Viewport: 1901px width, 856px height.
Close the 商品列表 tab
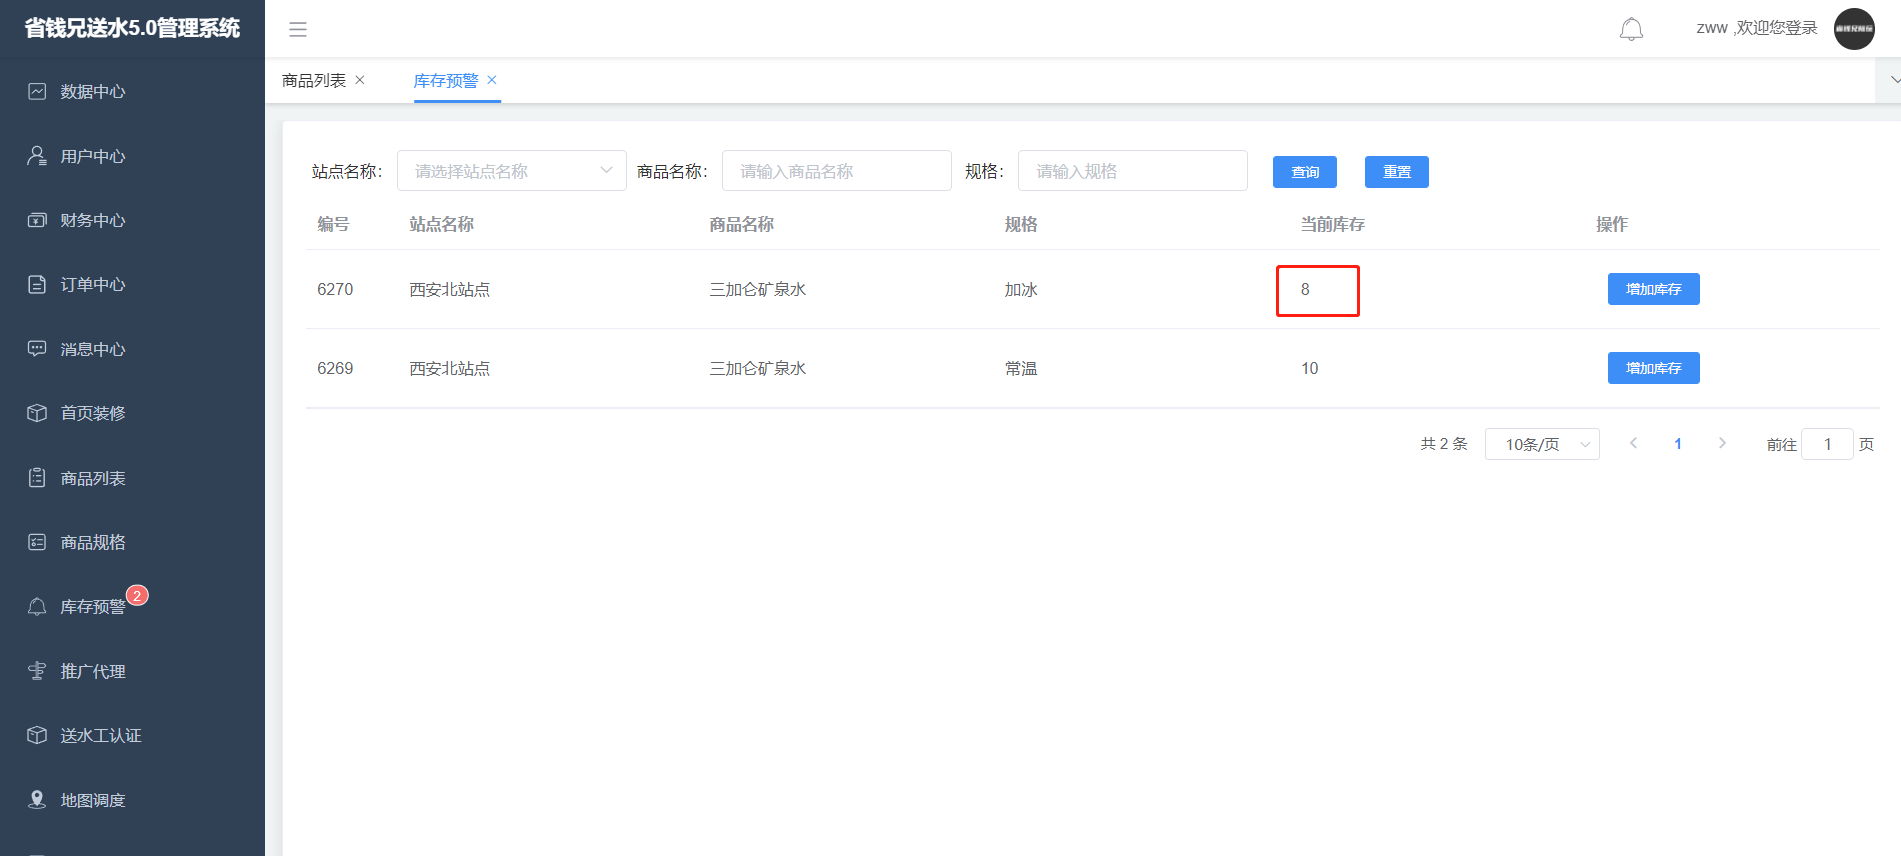360,80
